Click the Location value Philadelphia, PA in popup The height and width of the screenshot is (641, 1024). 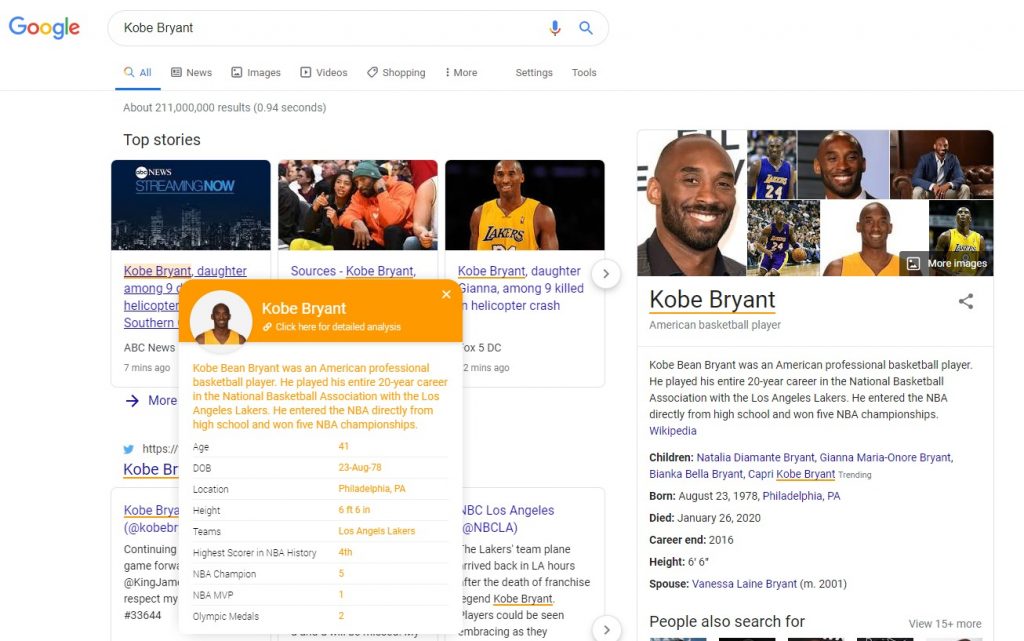tap(372, 489)
